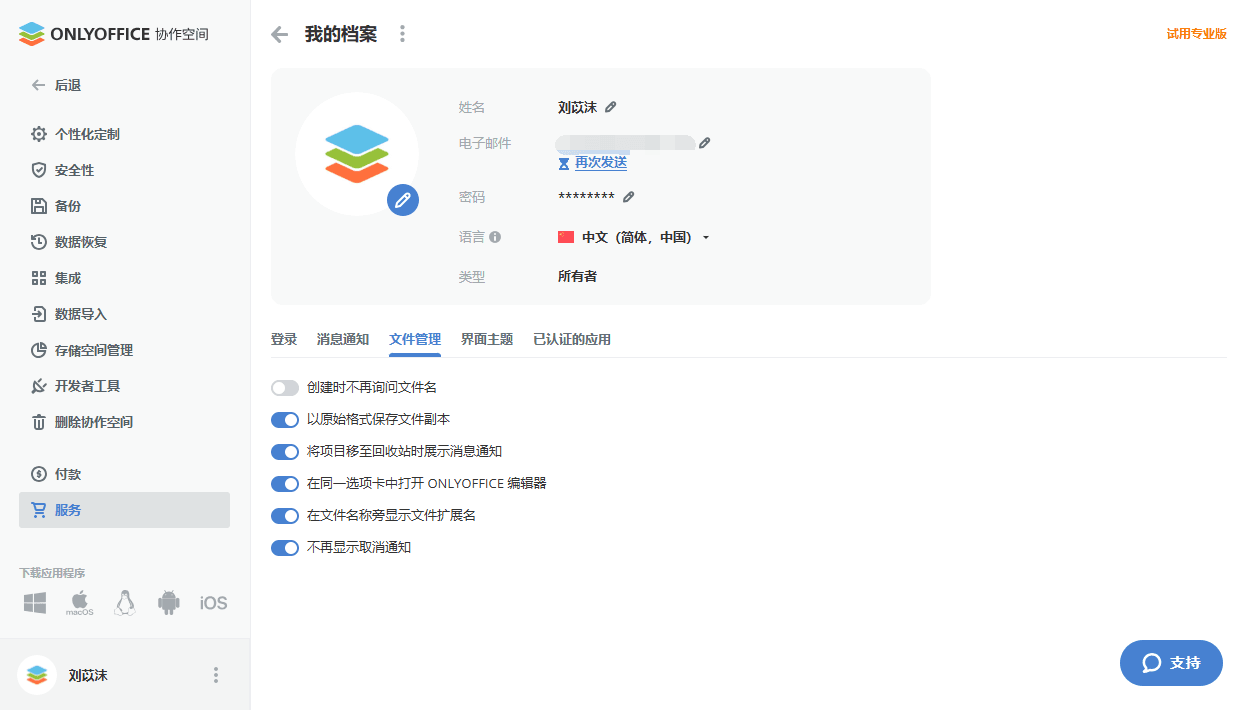Download the Linux desktop app
The height and width of the screenshot is (710, 1246).
tap(124, 603)
